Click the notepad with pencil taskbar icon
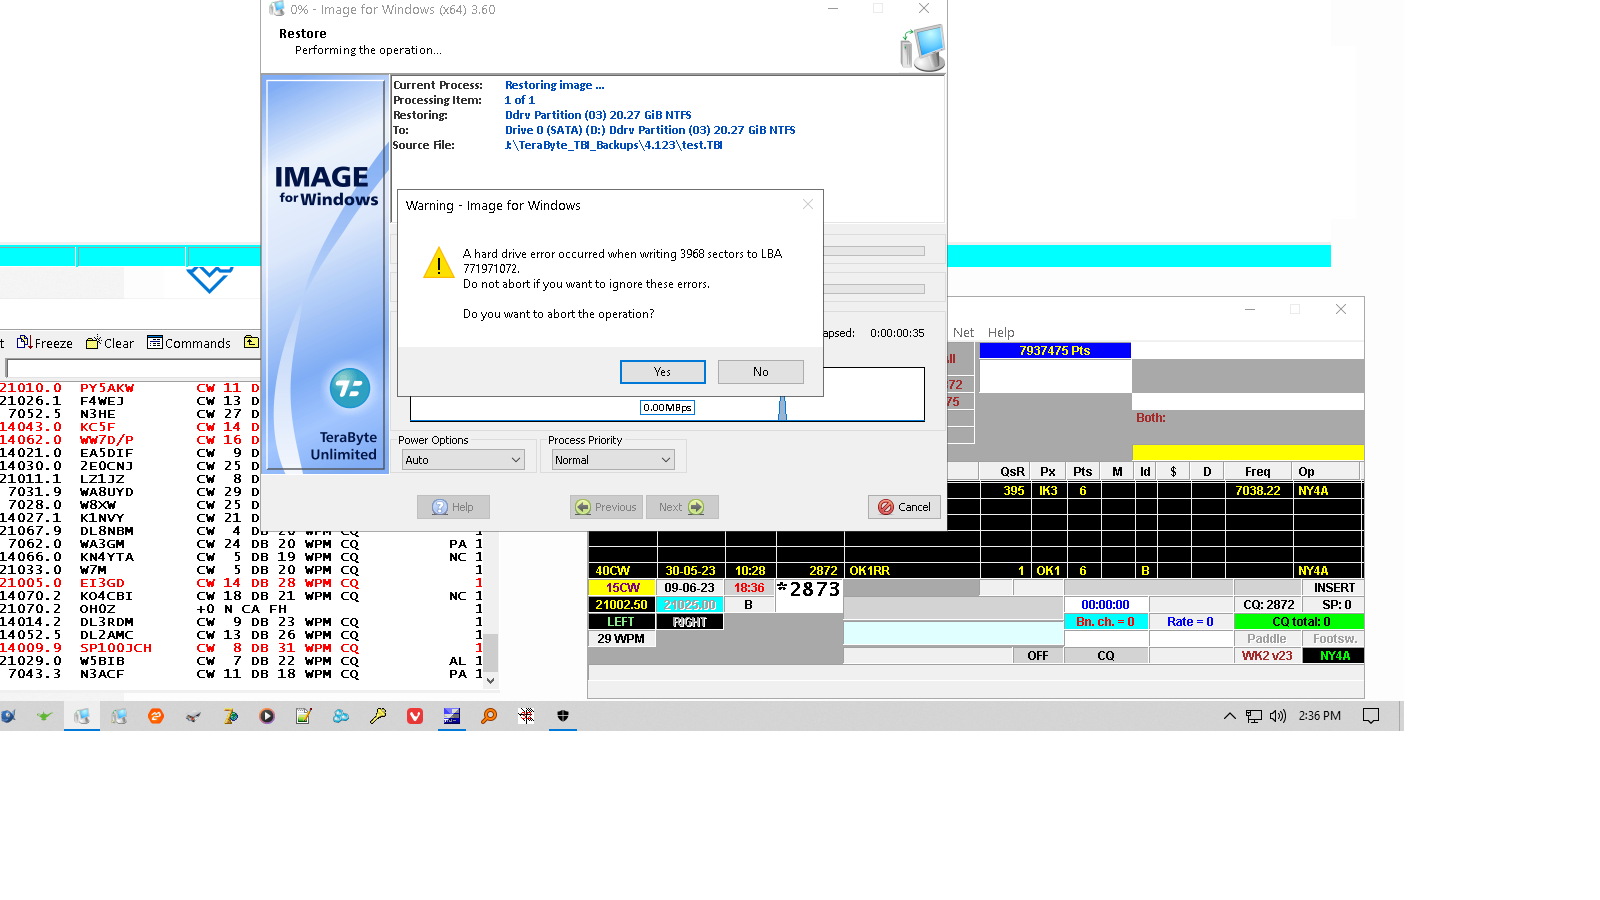Screen dimensions: 1600x900 pyautogui.click(x=304, y=716)
